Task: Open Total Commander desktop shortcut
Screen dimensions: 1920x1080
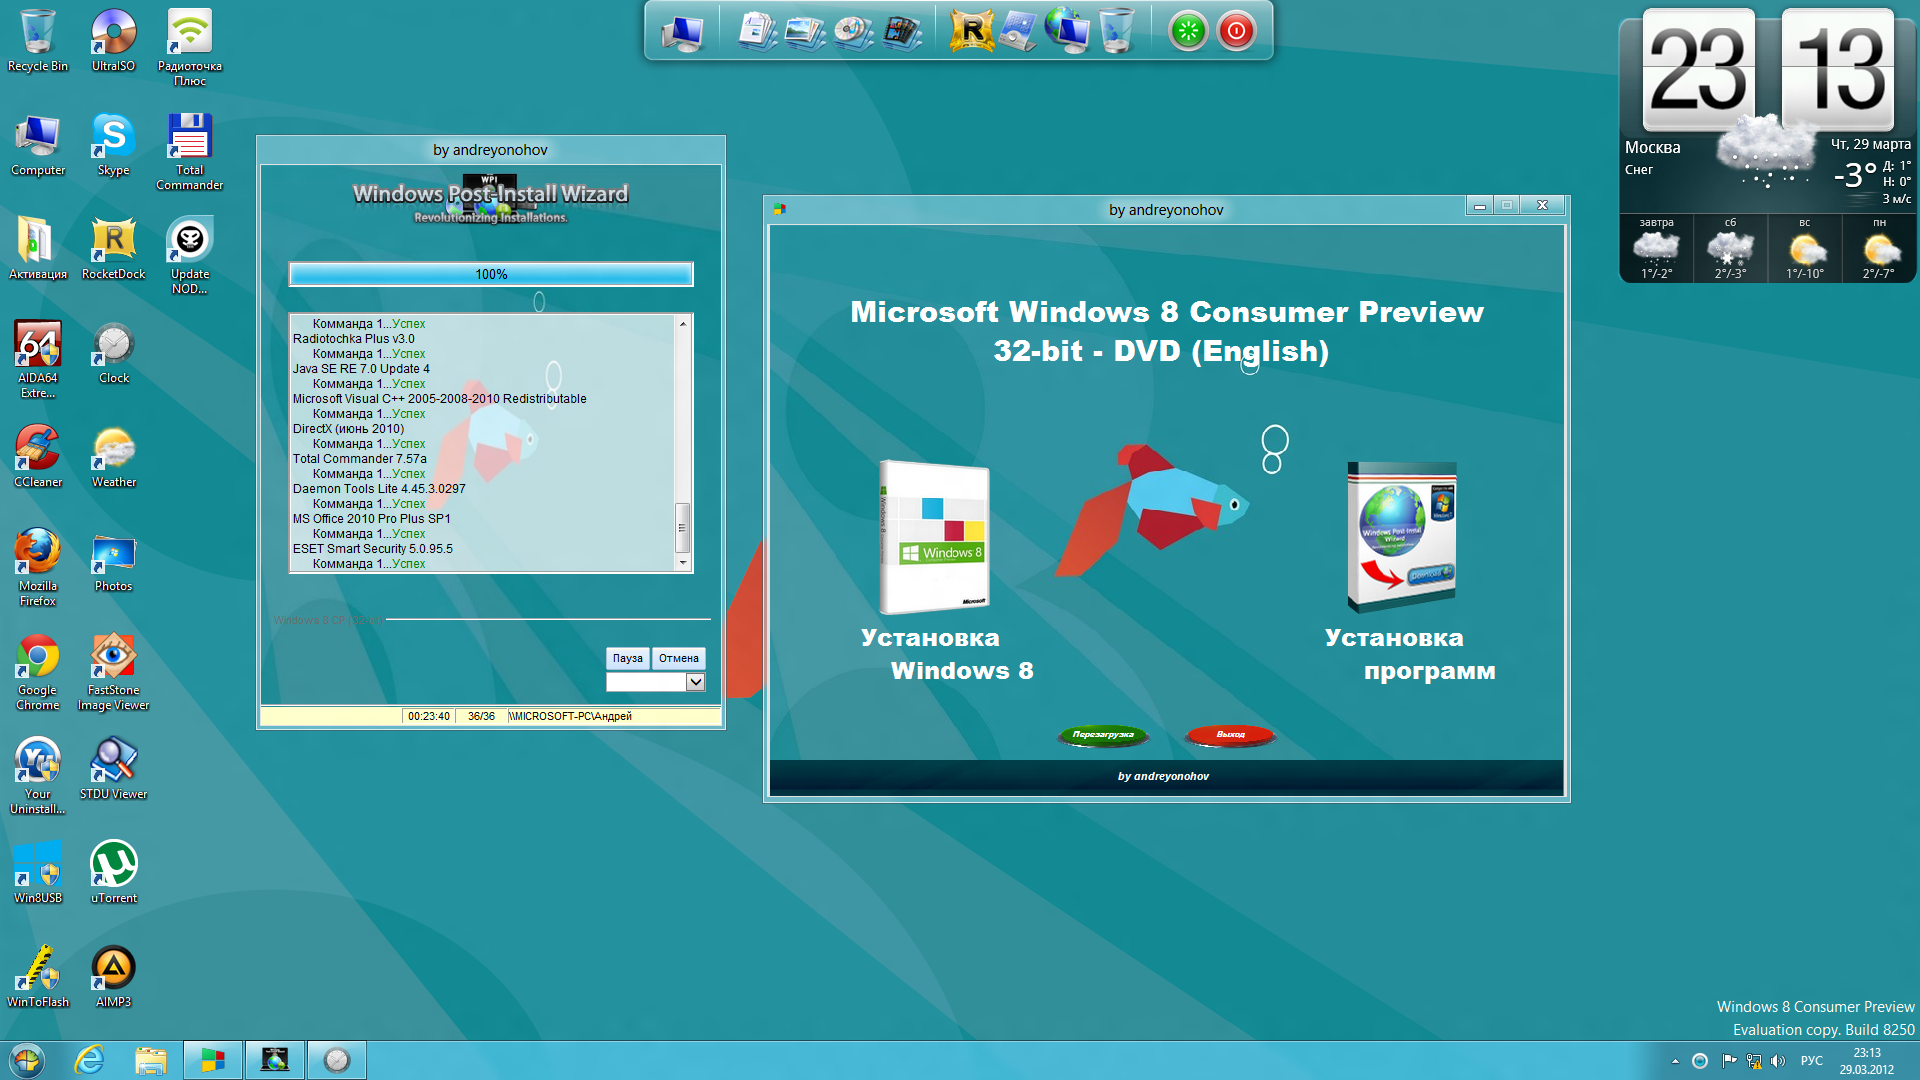Action: 189,138
